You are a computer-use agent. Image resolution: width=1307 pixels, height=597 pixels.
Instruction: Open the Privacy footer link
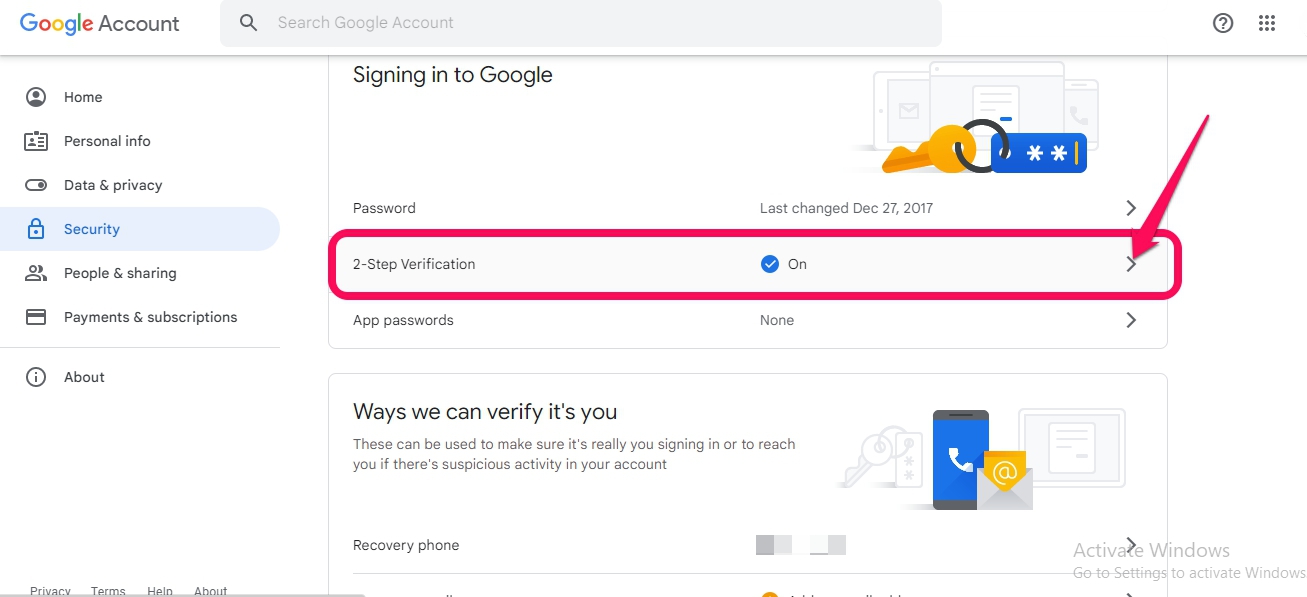[x=50, y=591]
